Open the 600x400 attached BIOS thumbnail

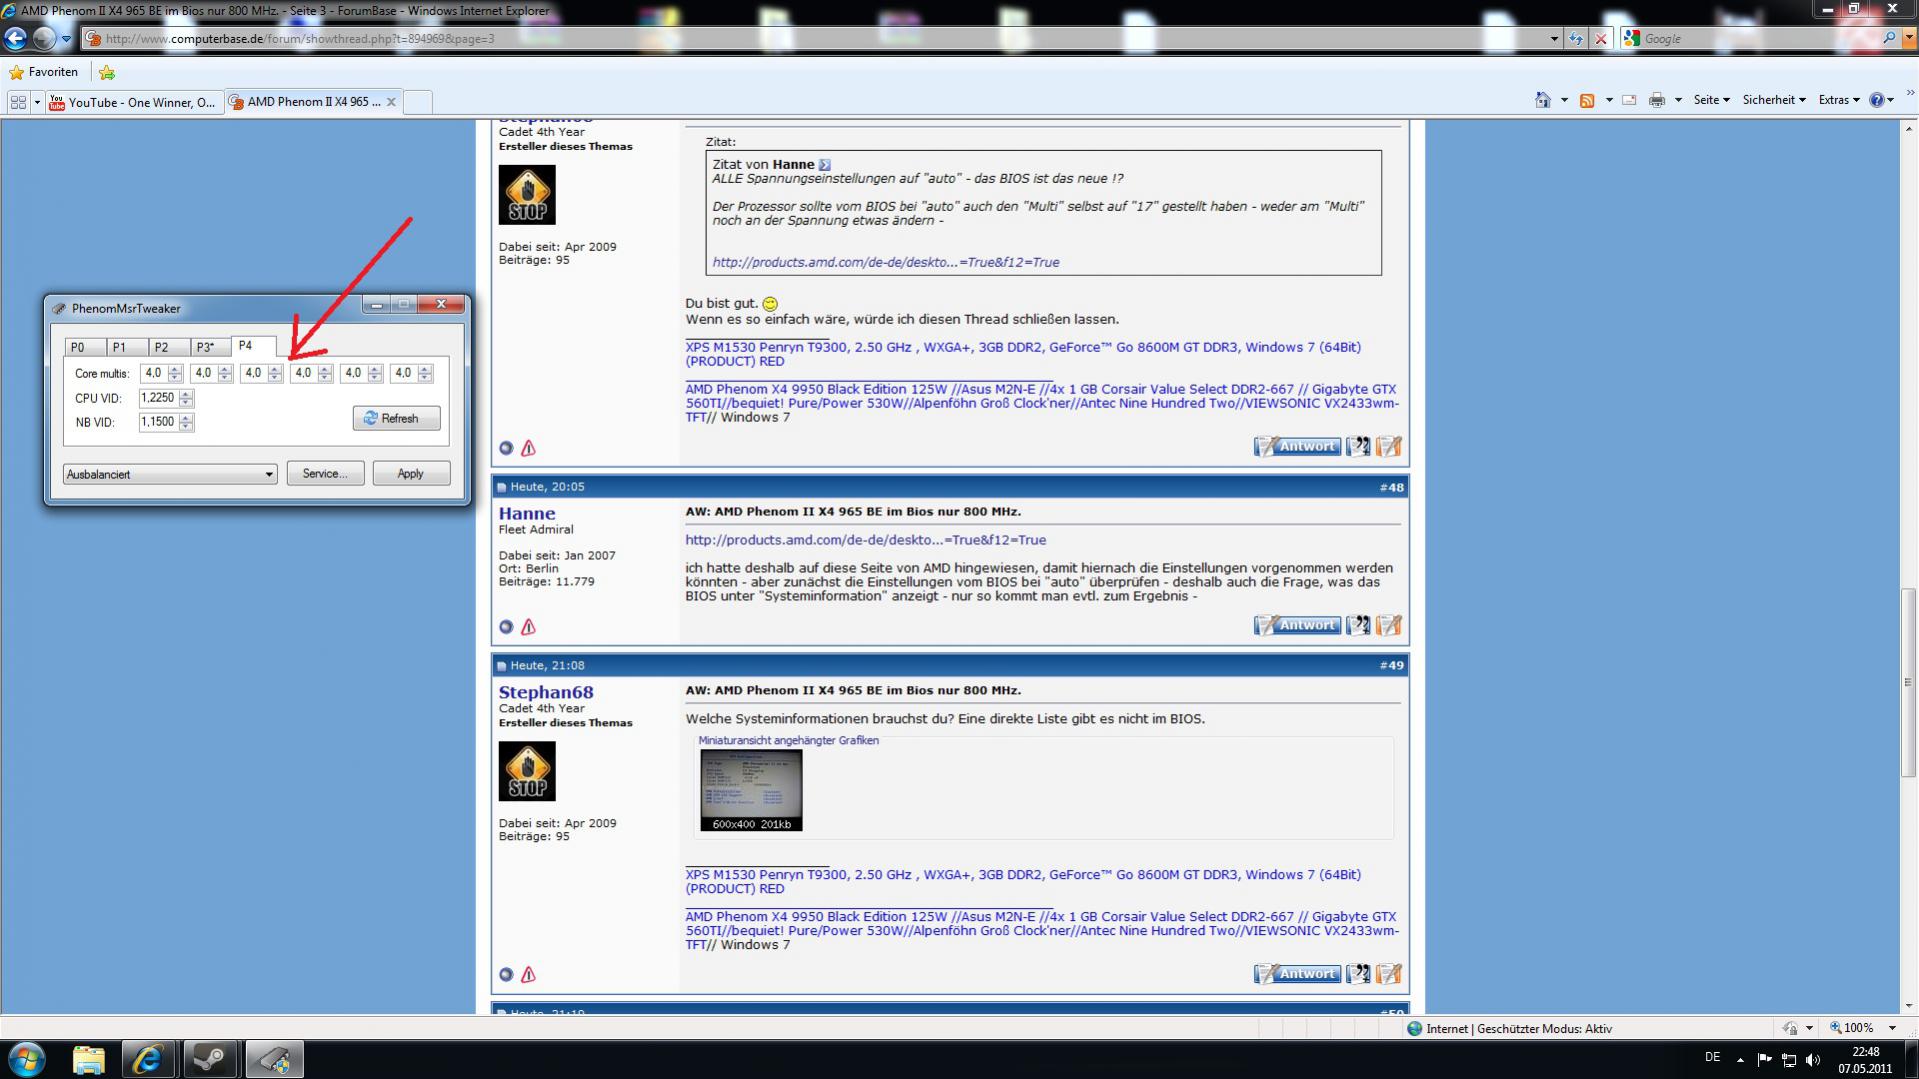click(x=751, y=789)
